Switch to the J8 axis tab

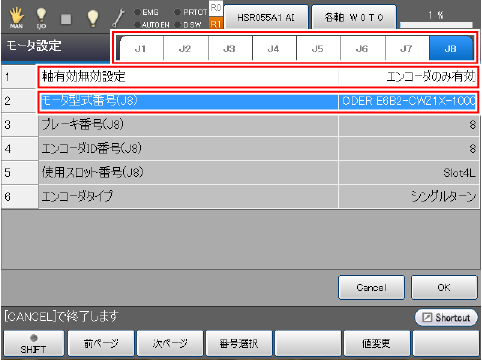[451, 49]
